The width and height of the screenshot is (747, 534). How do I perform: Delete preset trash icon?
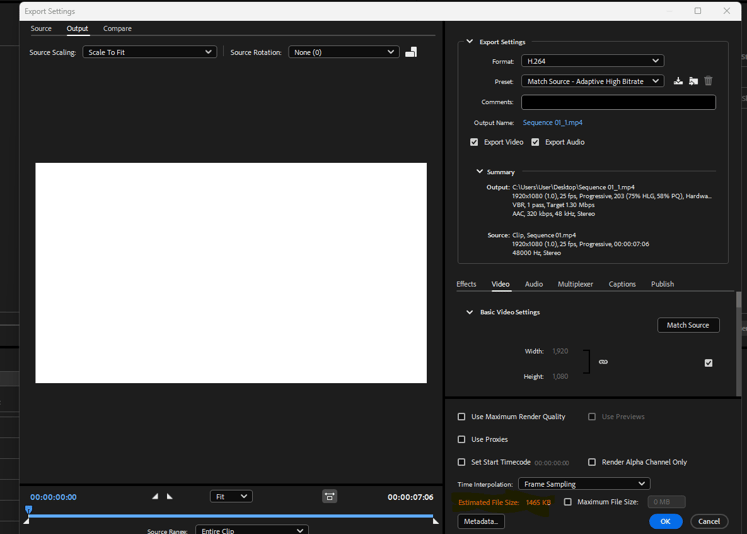708,81
